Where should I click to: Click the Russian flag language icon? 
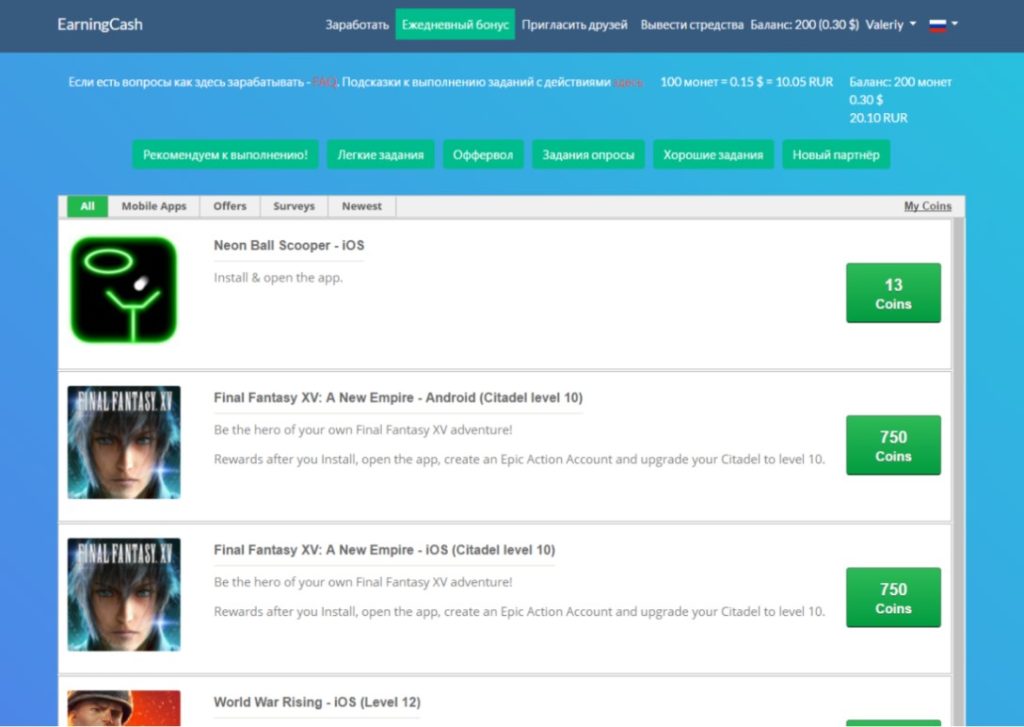point(937,25)
